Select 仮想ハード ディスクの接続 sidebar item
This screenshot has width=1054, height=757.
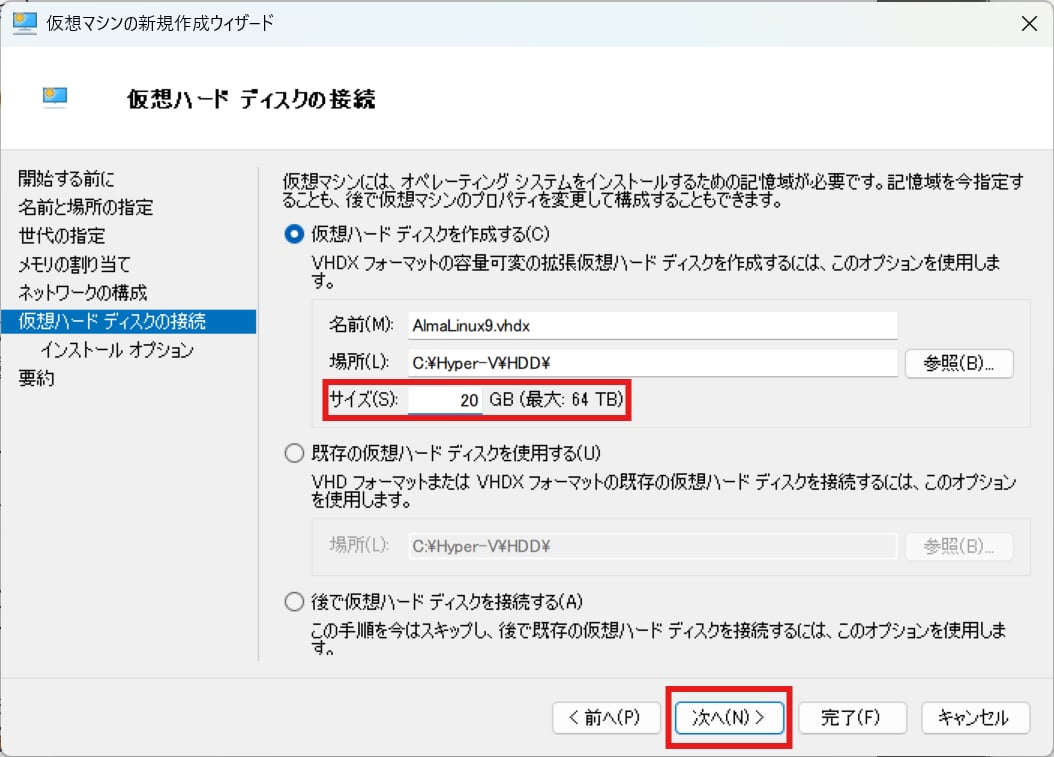point(112,321)
